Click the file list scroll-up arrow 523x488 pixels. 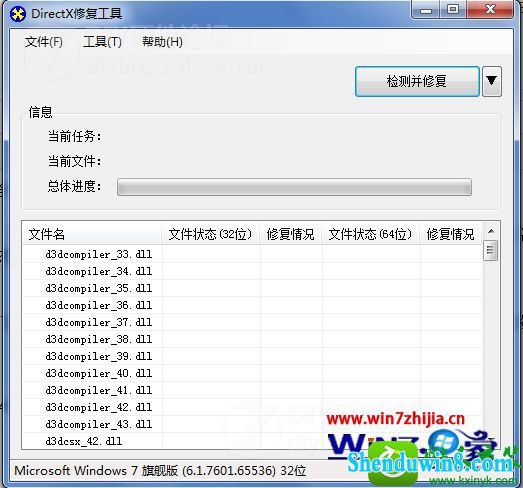coord(491,231)
